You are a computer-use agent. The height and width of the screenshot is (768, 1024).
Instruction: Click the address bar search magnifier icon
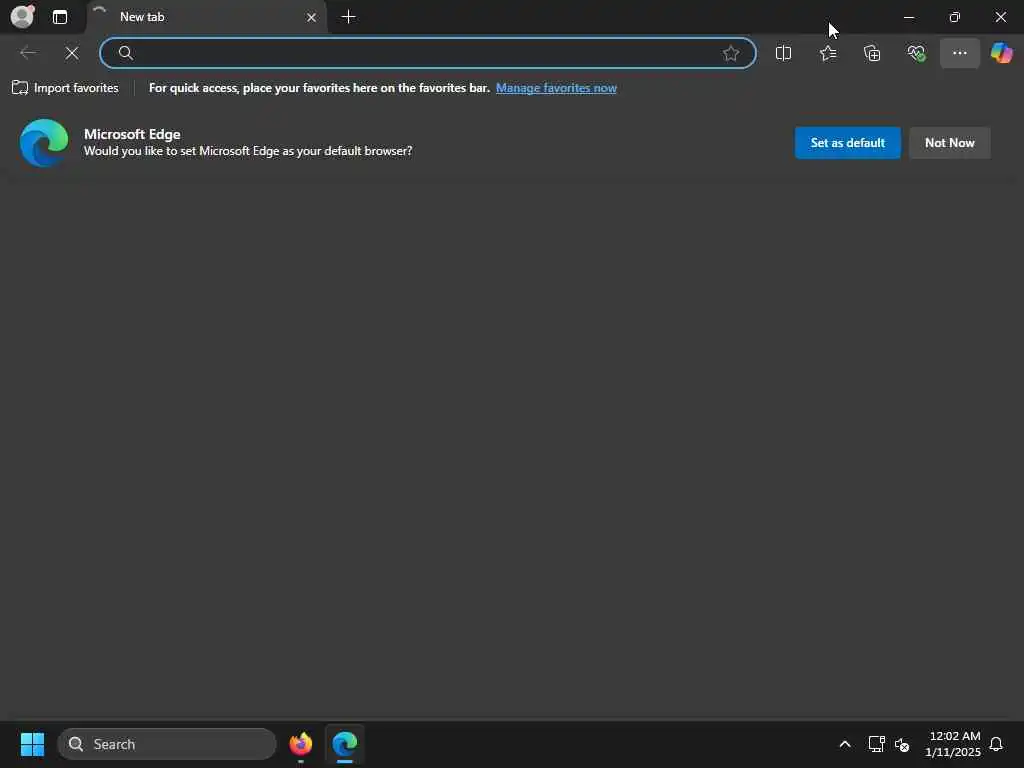click(x=125, y=53)
